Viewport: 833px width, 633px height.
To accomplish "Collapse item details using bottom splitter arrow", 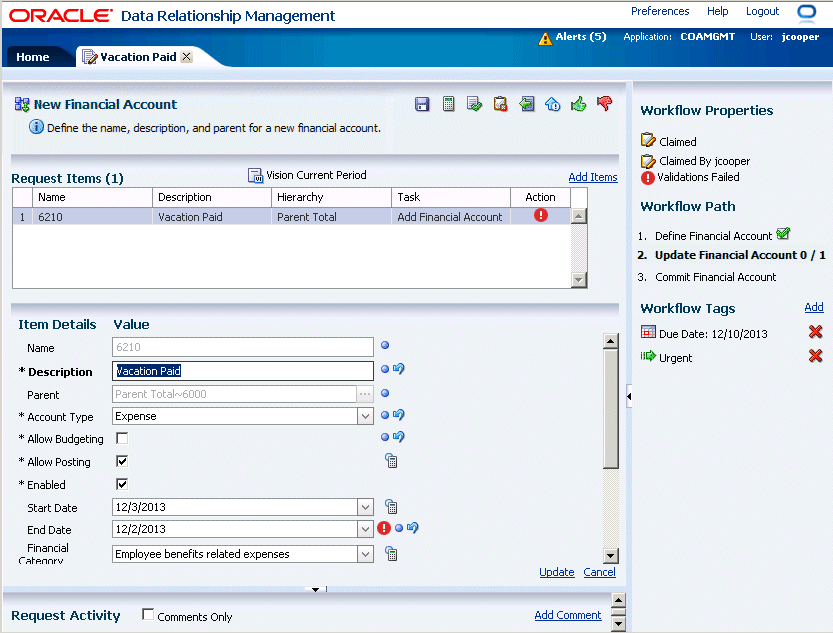I will coord(316,589).
